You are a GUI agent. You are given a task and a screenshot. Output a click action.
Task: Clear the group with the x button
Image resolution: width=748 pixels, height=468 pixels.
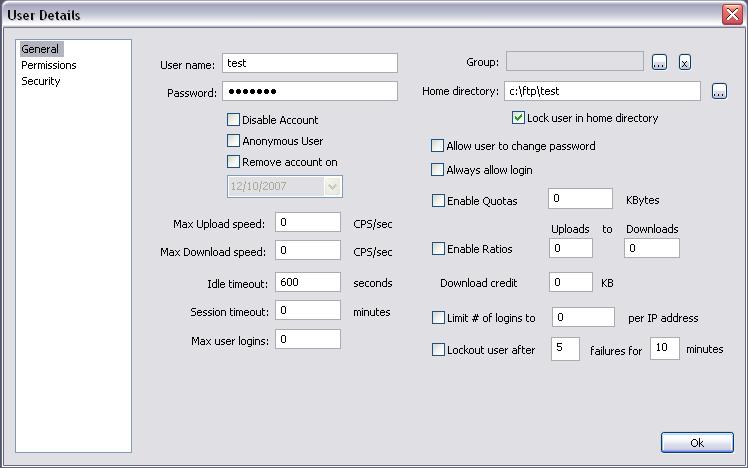point(685,63)
